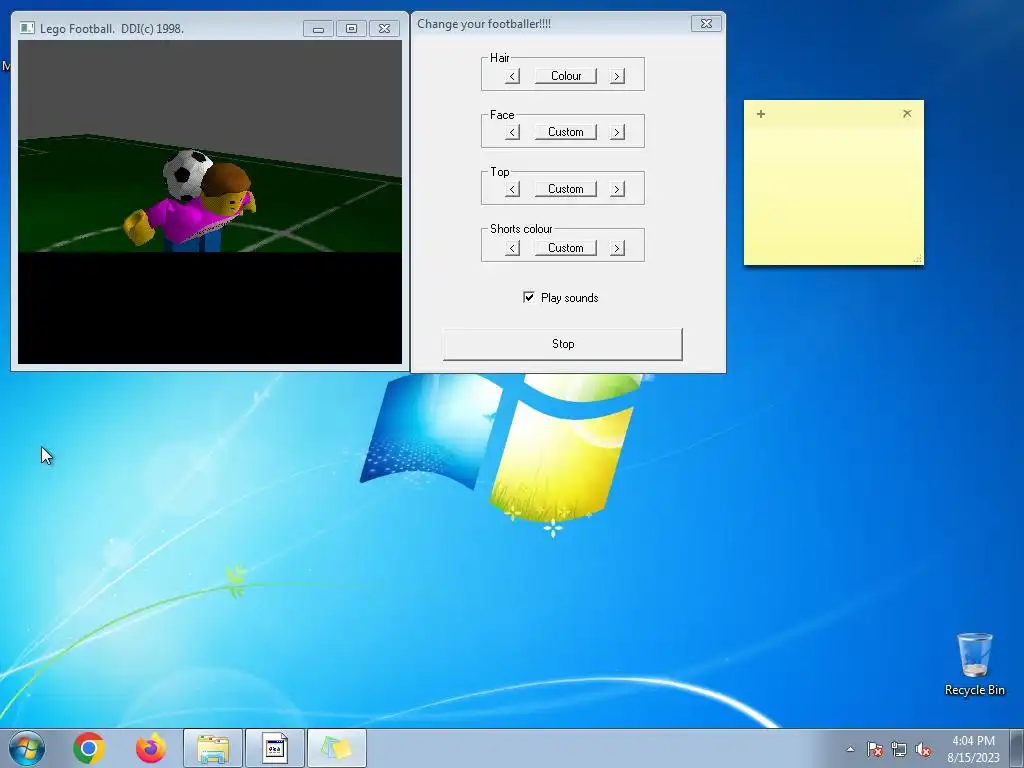Minimize the Lego Football window
The height and width of the screenshot is (768, 1024).
coord(318,29)
